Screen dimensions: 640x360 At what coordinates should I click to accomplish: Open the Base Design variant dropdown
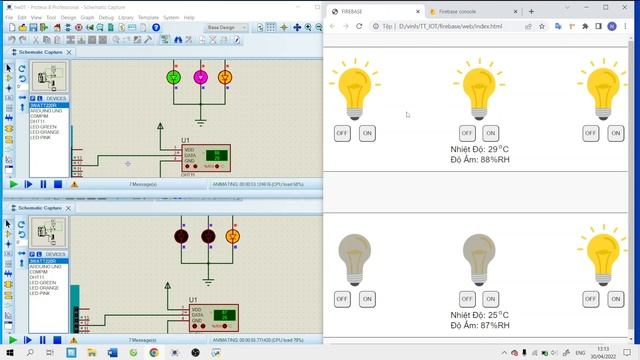tap(226, 27)
